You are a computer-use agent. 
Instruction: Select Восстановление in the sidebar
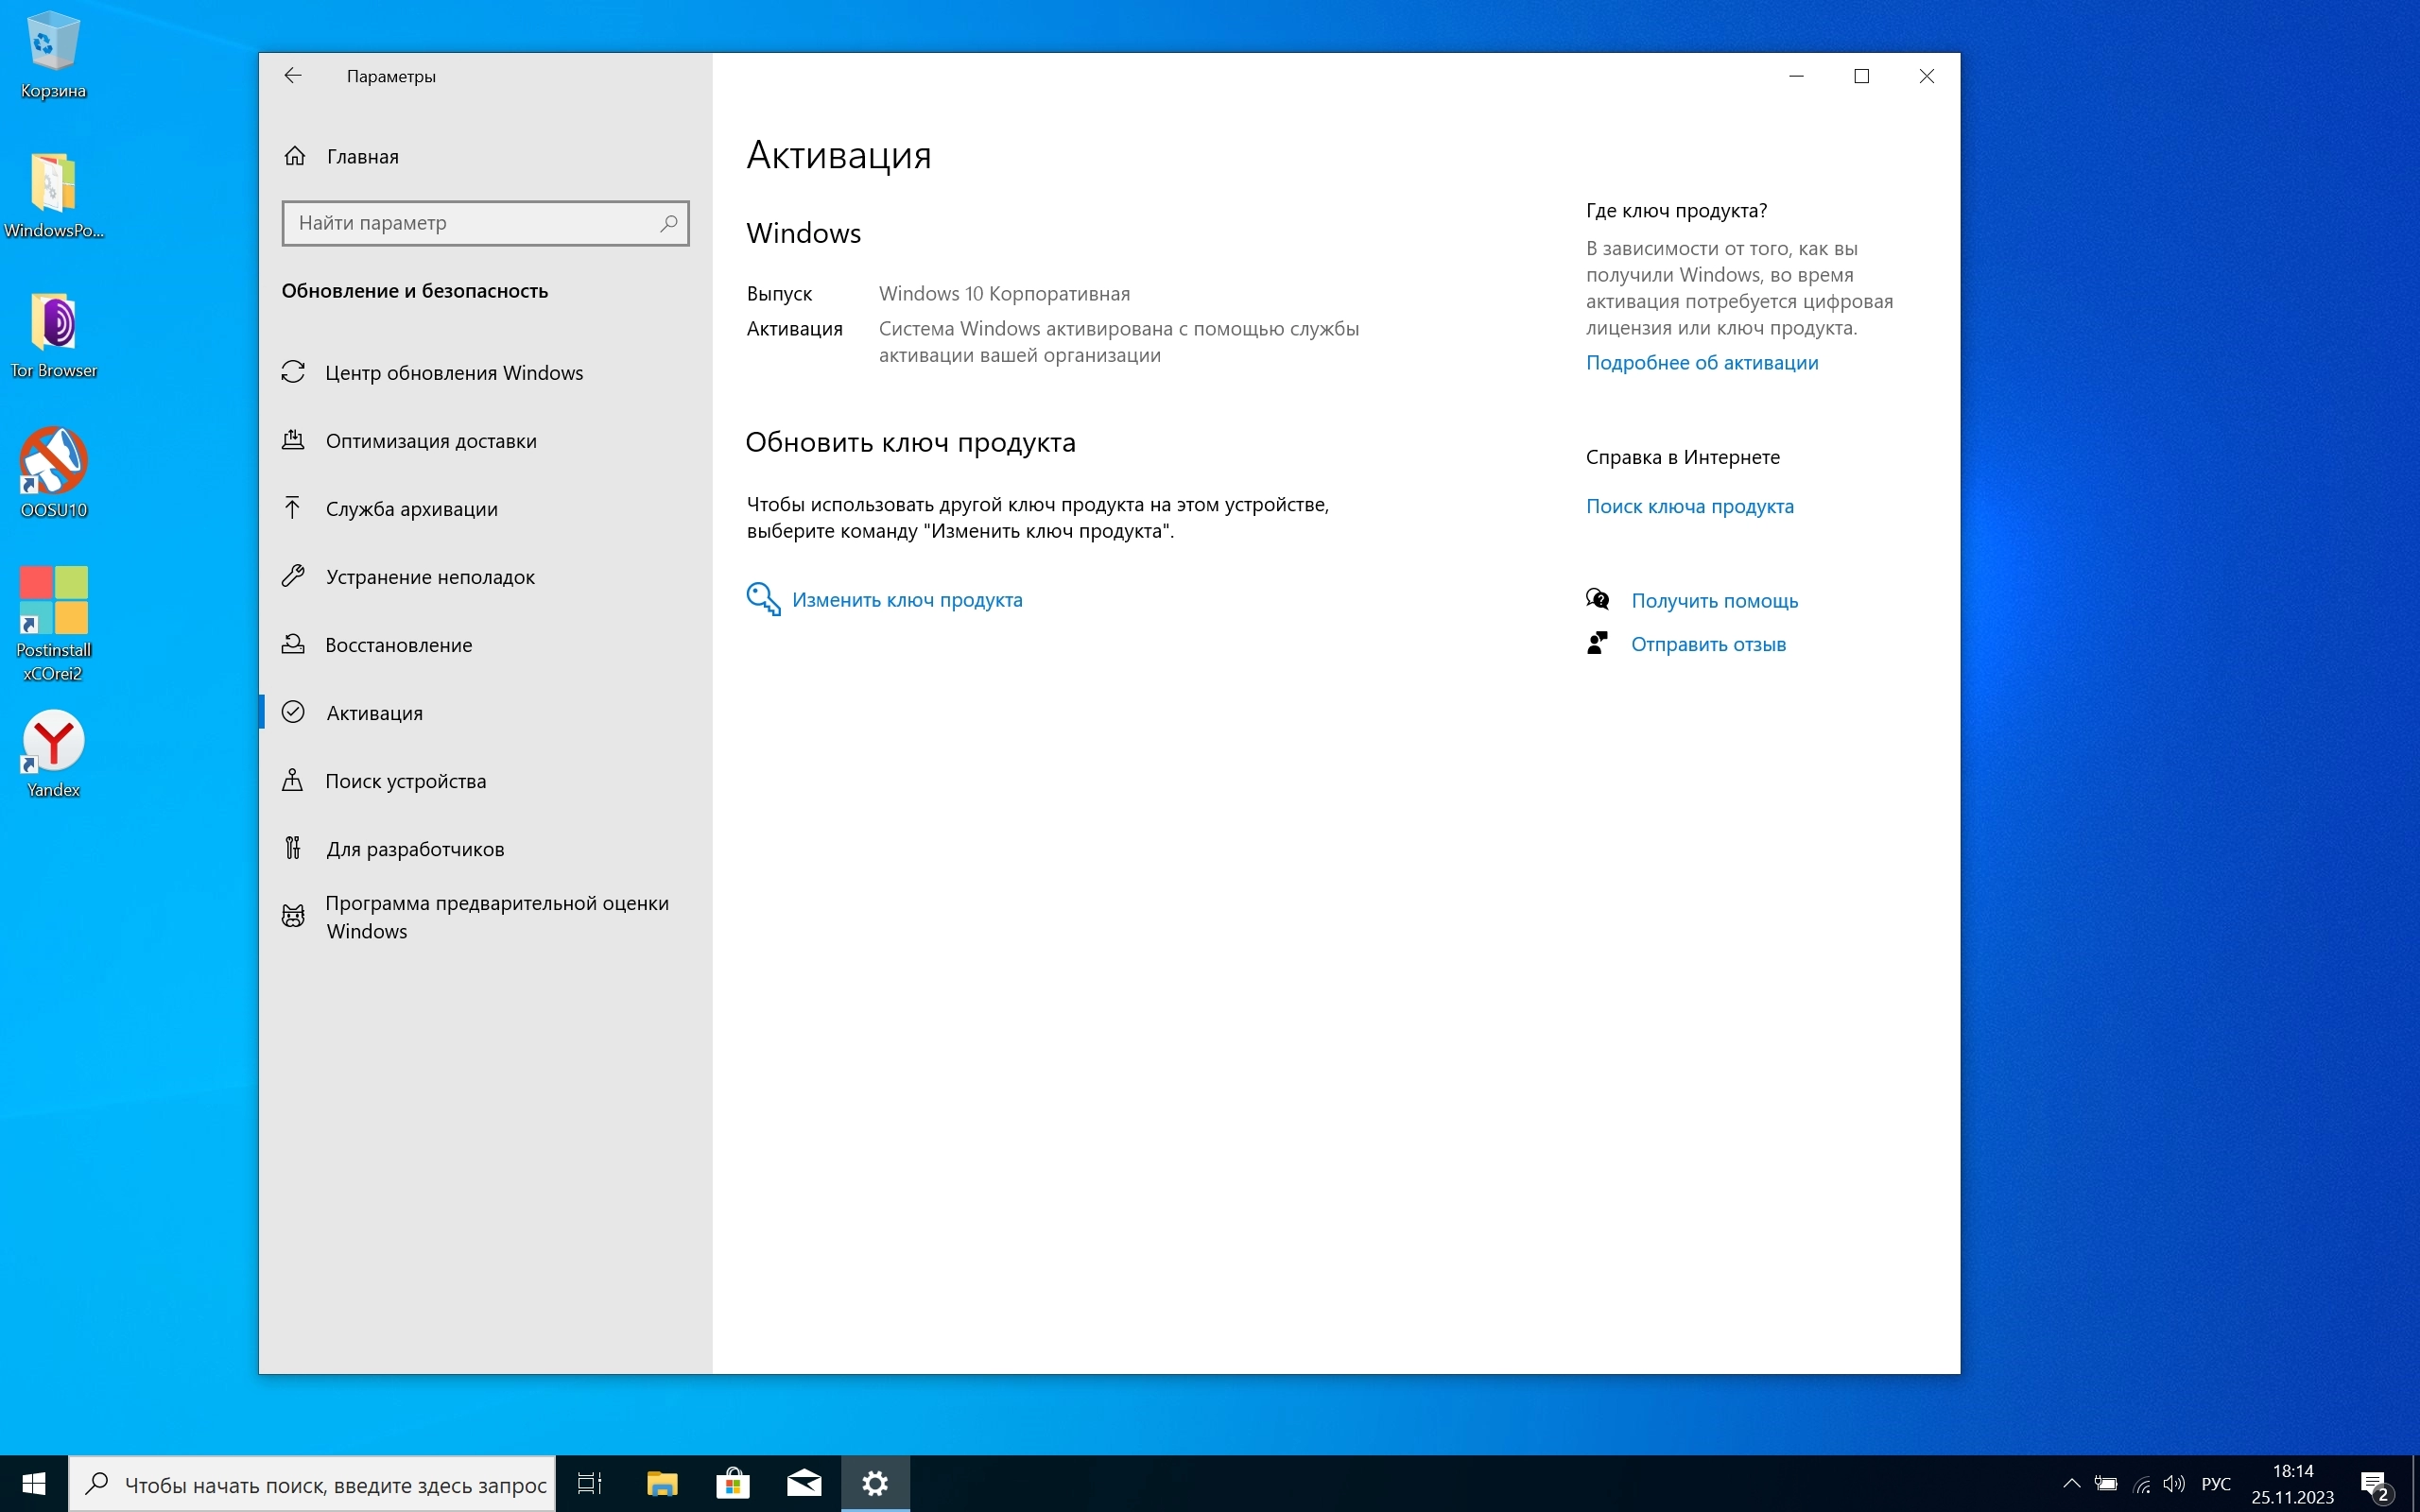[x=398, y=645]
